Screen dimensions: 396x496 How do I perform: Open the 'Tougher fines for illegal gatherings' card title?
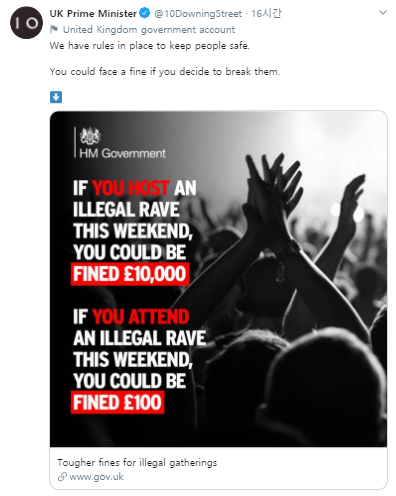point(137,463)
